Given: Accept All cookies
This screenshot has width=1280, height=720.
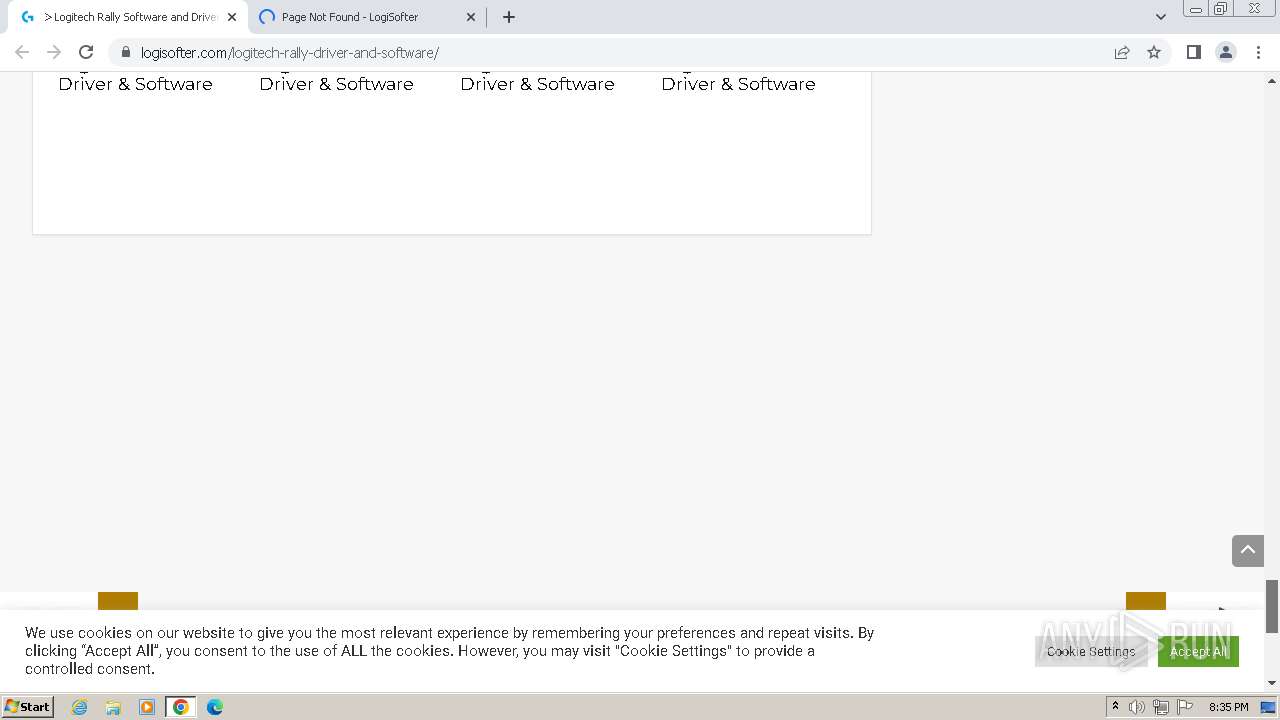Looking at the screenshot, I should pos(1198,651).
